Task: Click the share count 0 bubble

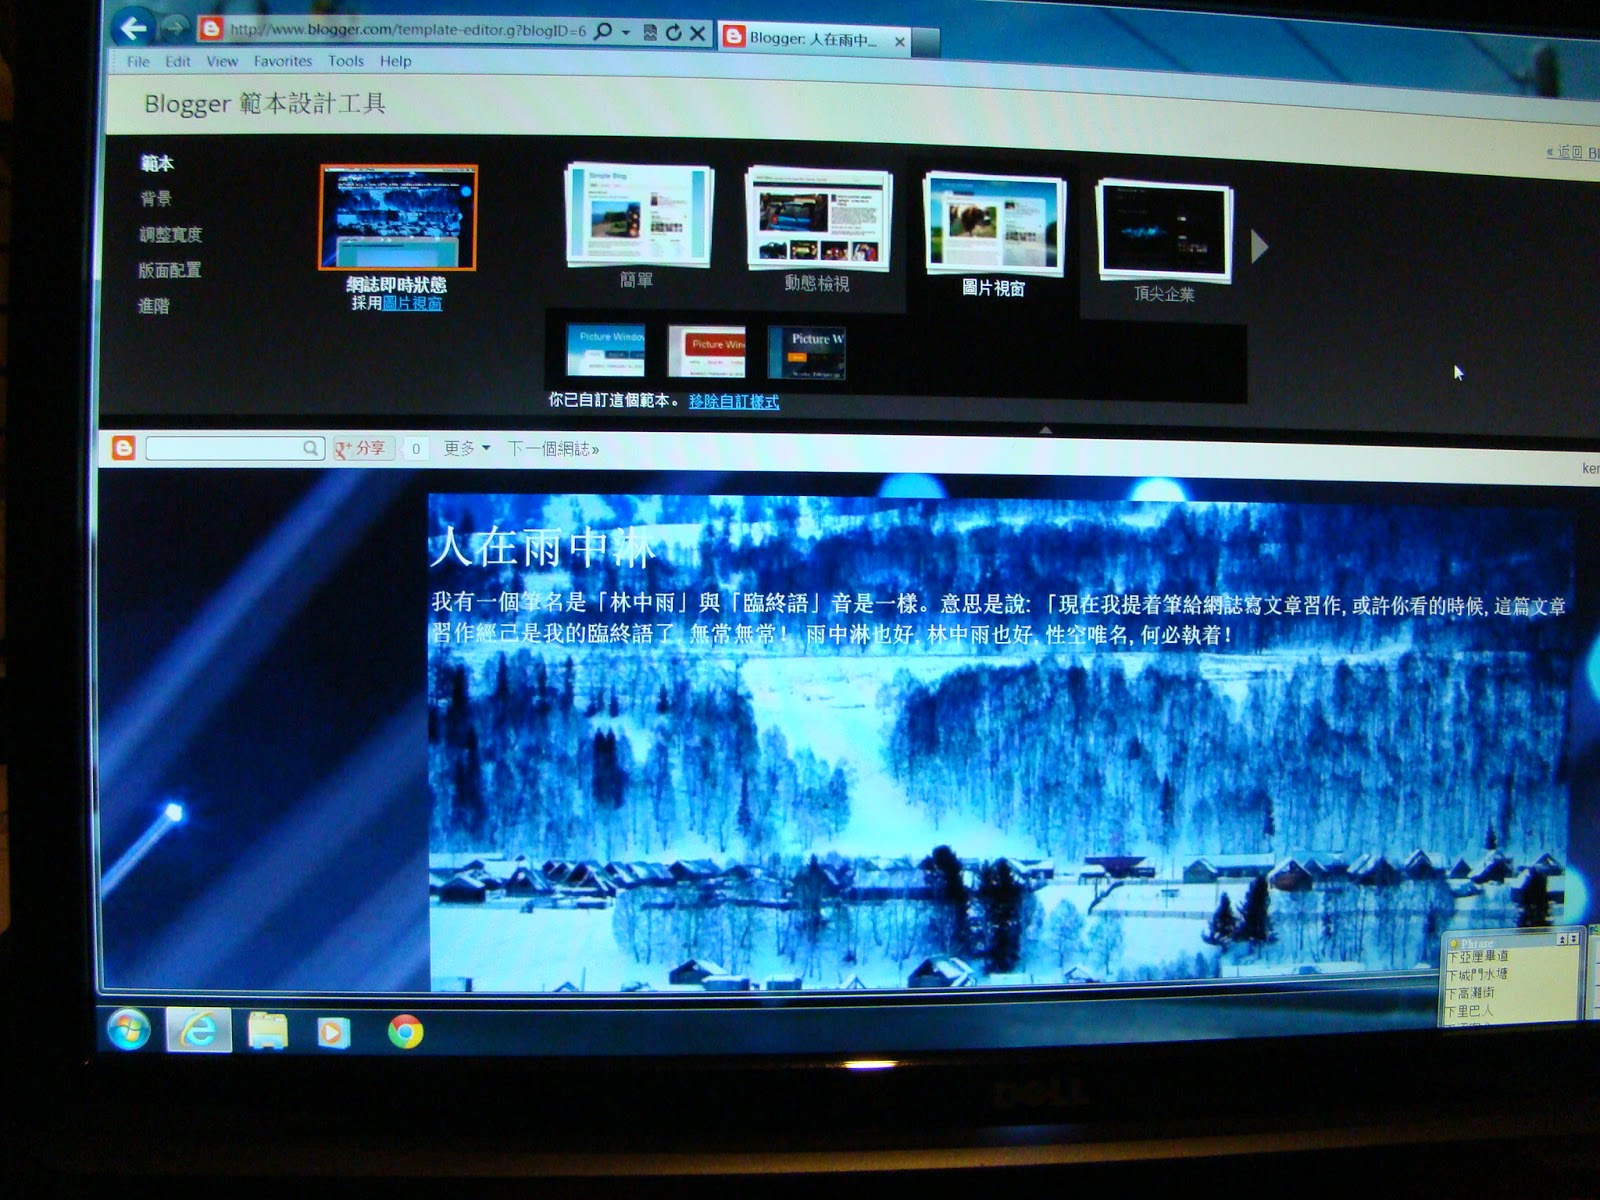Action: tap(416, 449)
